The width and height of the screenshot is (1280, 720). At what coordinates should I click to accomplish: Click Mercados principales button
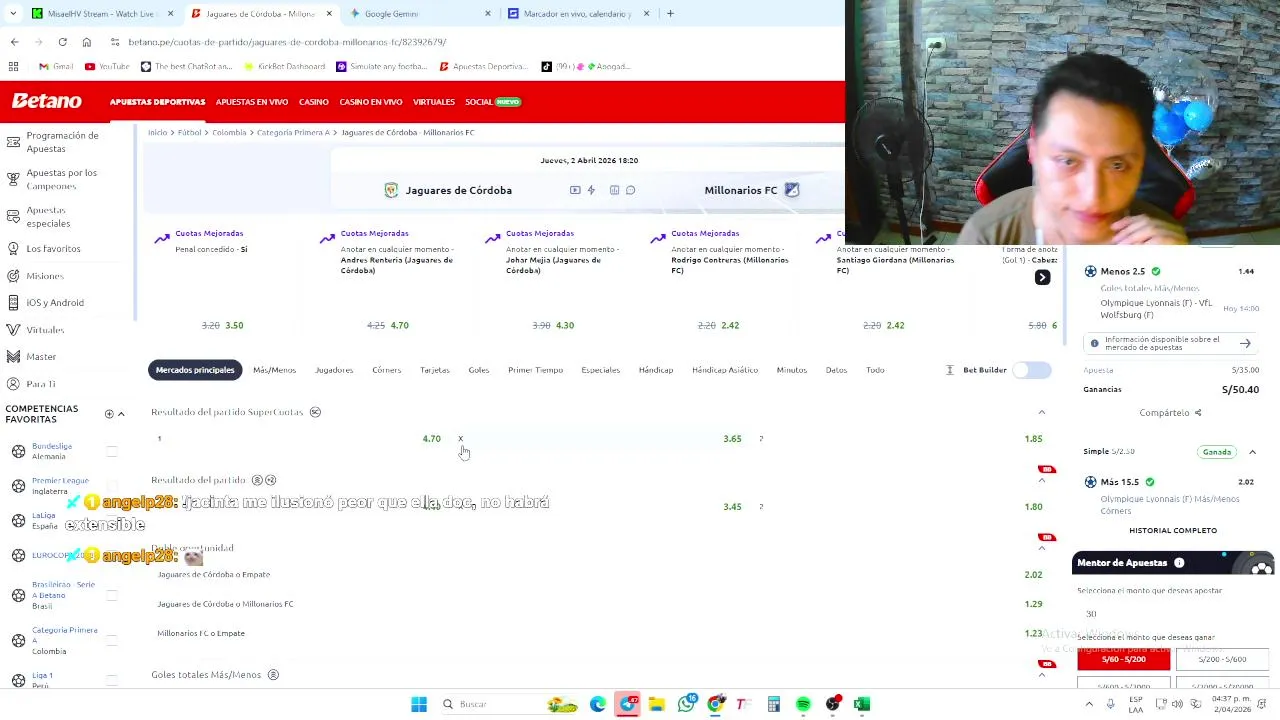point(195,370)
